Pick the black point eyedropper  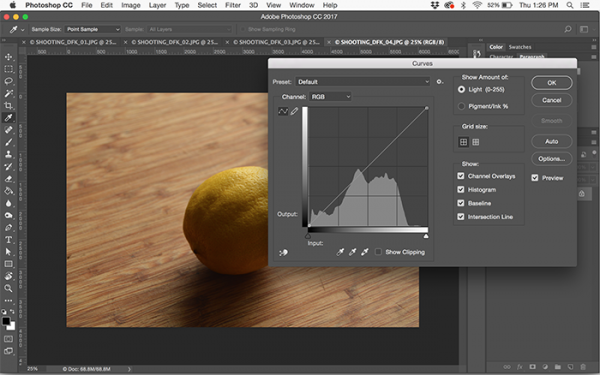click(340, 252)
